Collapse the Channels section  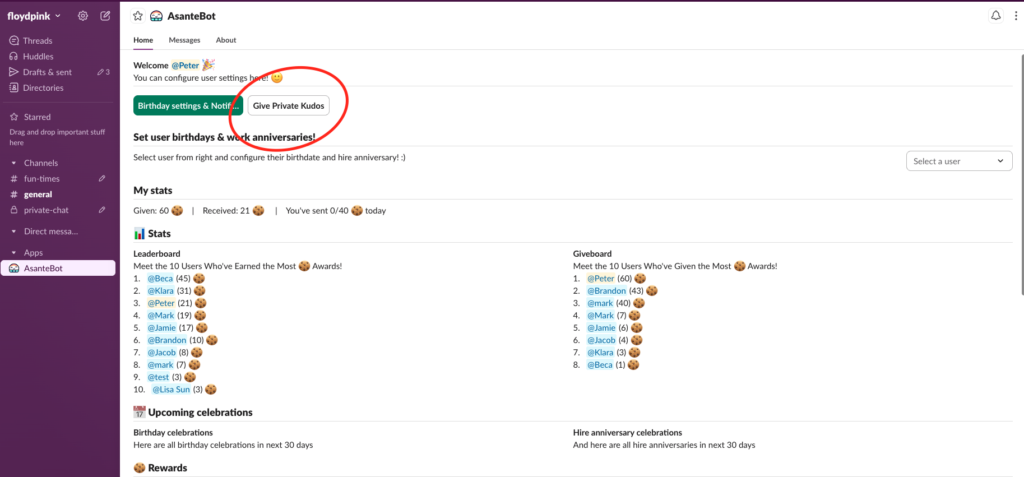click(14, 163)
